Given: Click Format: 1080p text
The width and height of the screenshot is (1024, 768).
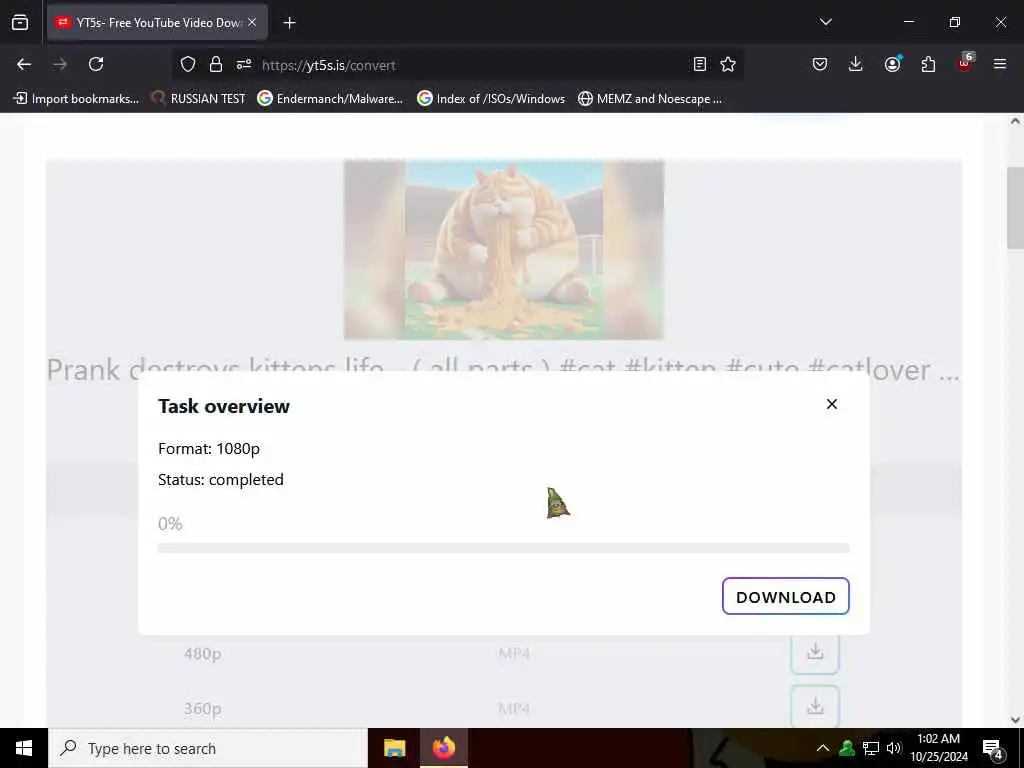Looking at the screenshot, I should click(209, 449).
